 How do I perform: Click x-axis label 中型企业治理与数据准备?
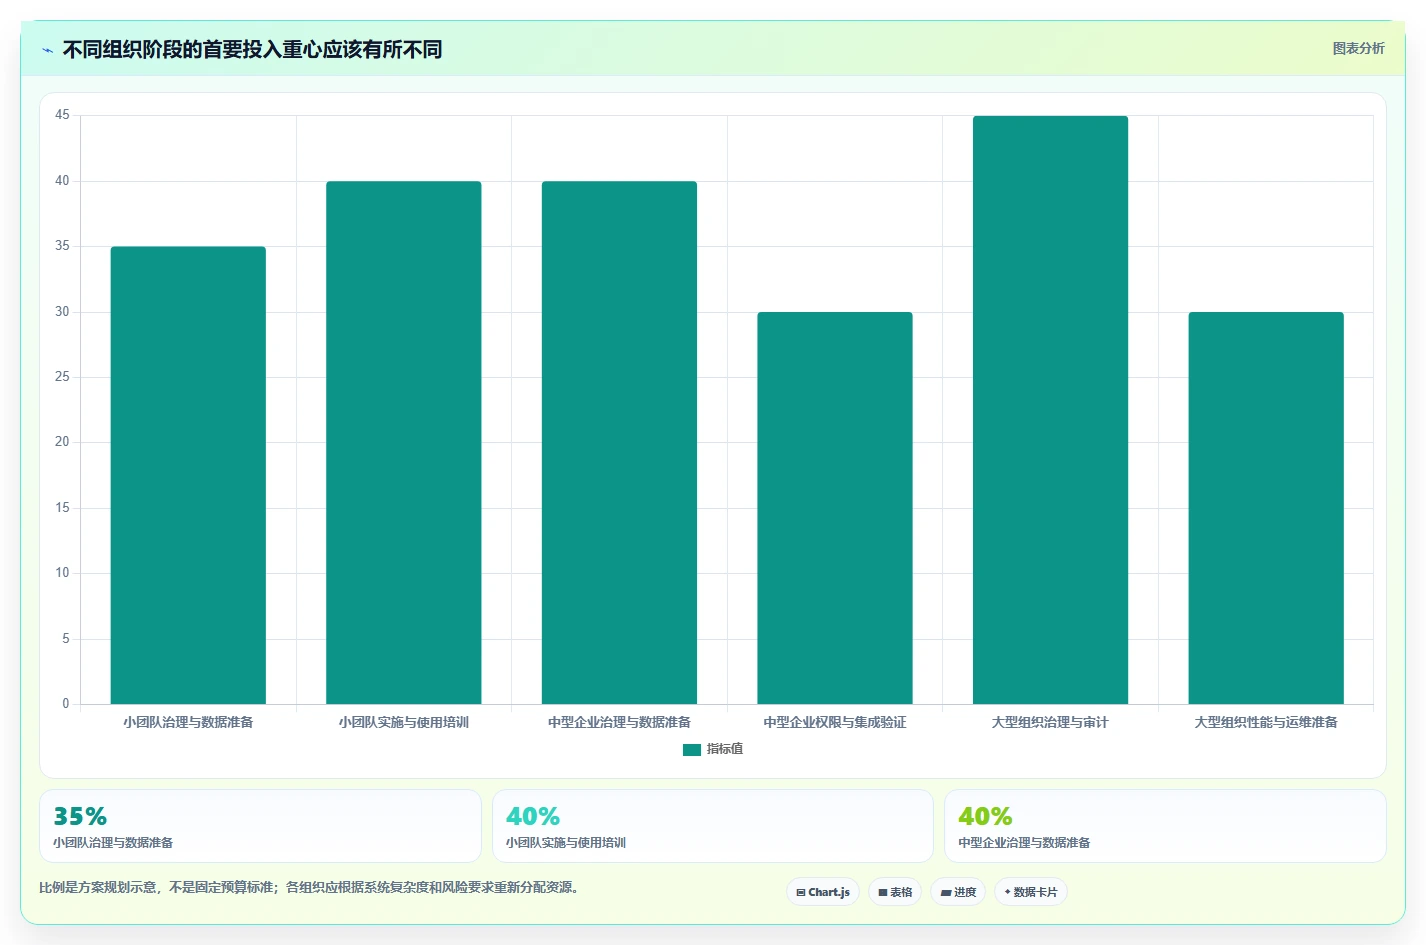pyautogui.click(x=619, y=722)
